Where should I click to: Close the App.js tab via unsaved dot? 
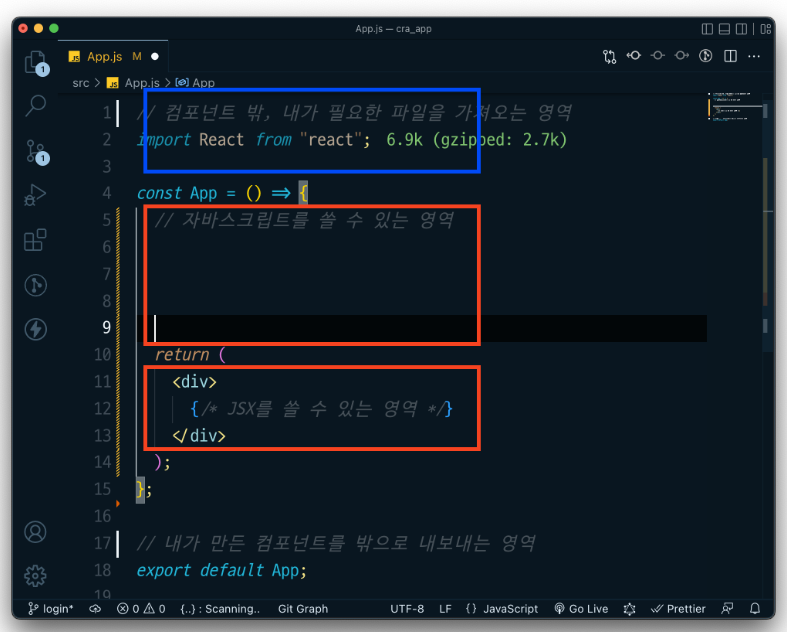coord(155,57)
